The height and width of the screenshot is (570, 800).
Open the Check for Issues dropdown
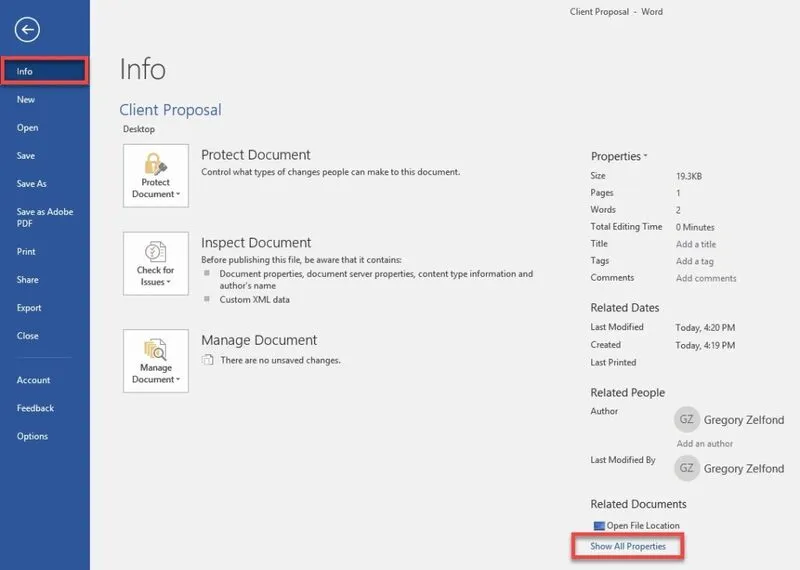click(156, 264)
